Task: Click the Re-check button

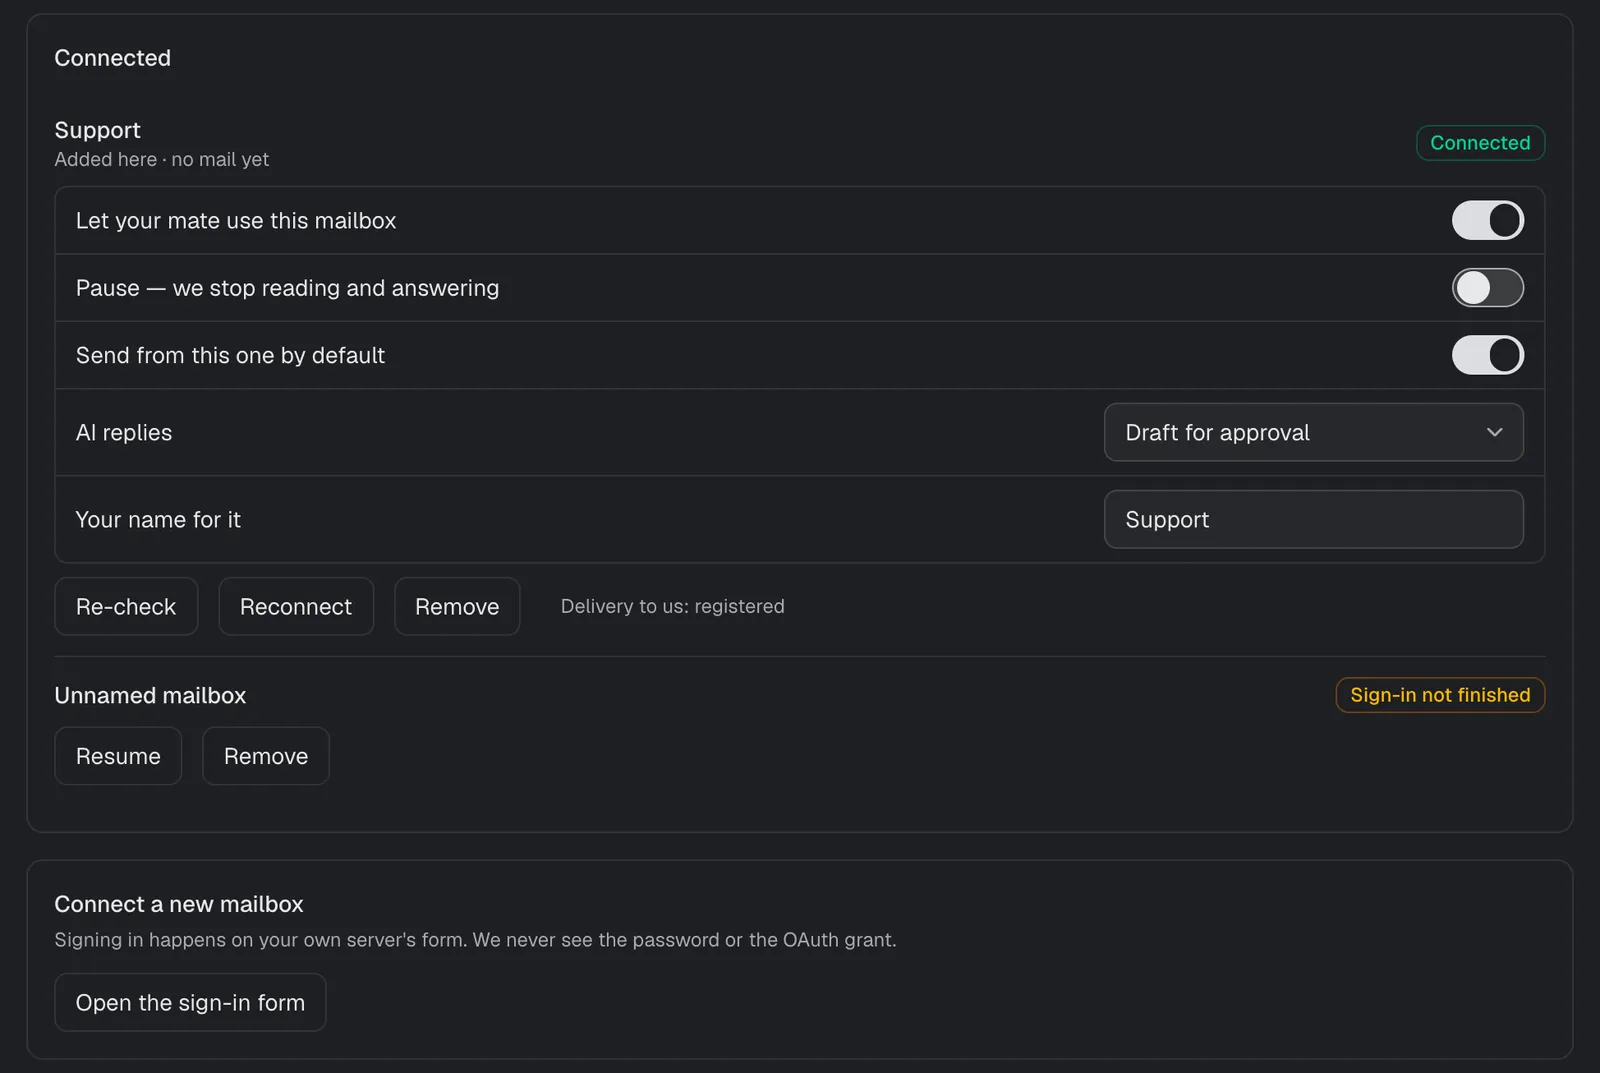Action: [126, 606]
